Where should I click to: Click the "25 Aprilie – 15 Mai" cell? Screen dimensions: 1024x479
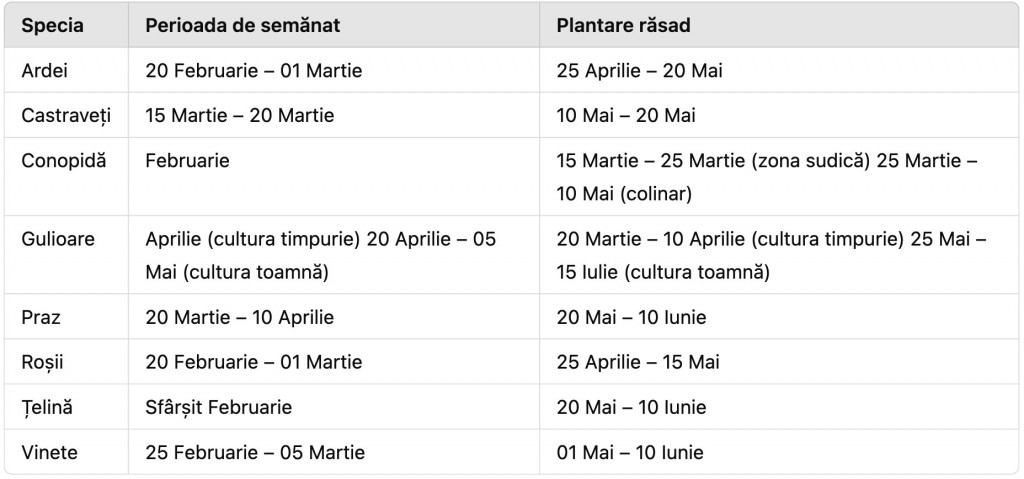coord(638,362)
